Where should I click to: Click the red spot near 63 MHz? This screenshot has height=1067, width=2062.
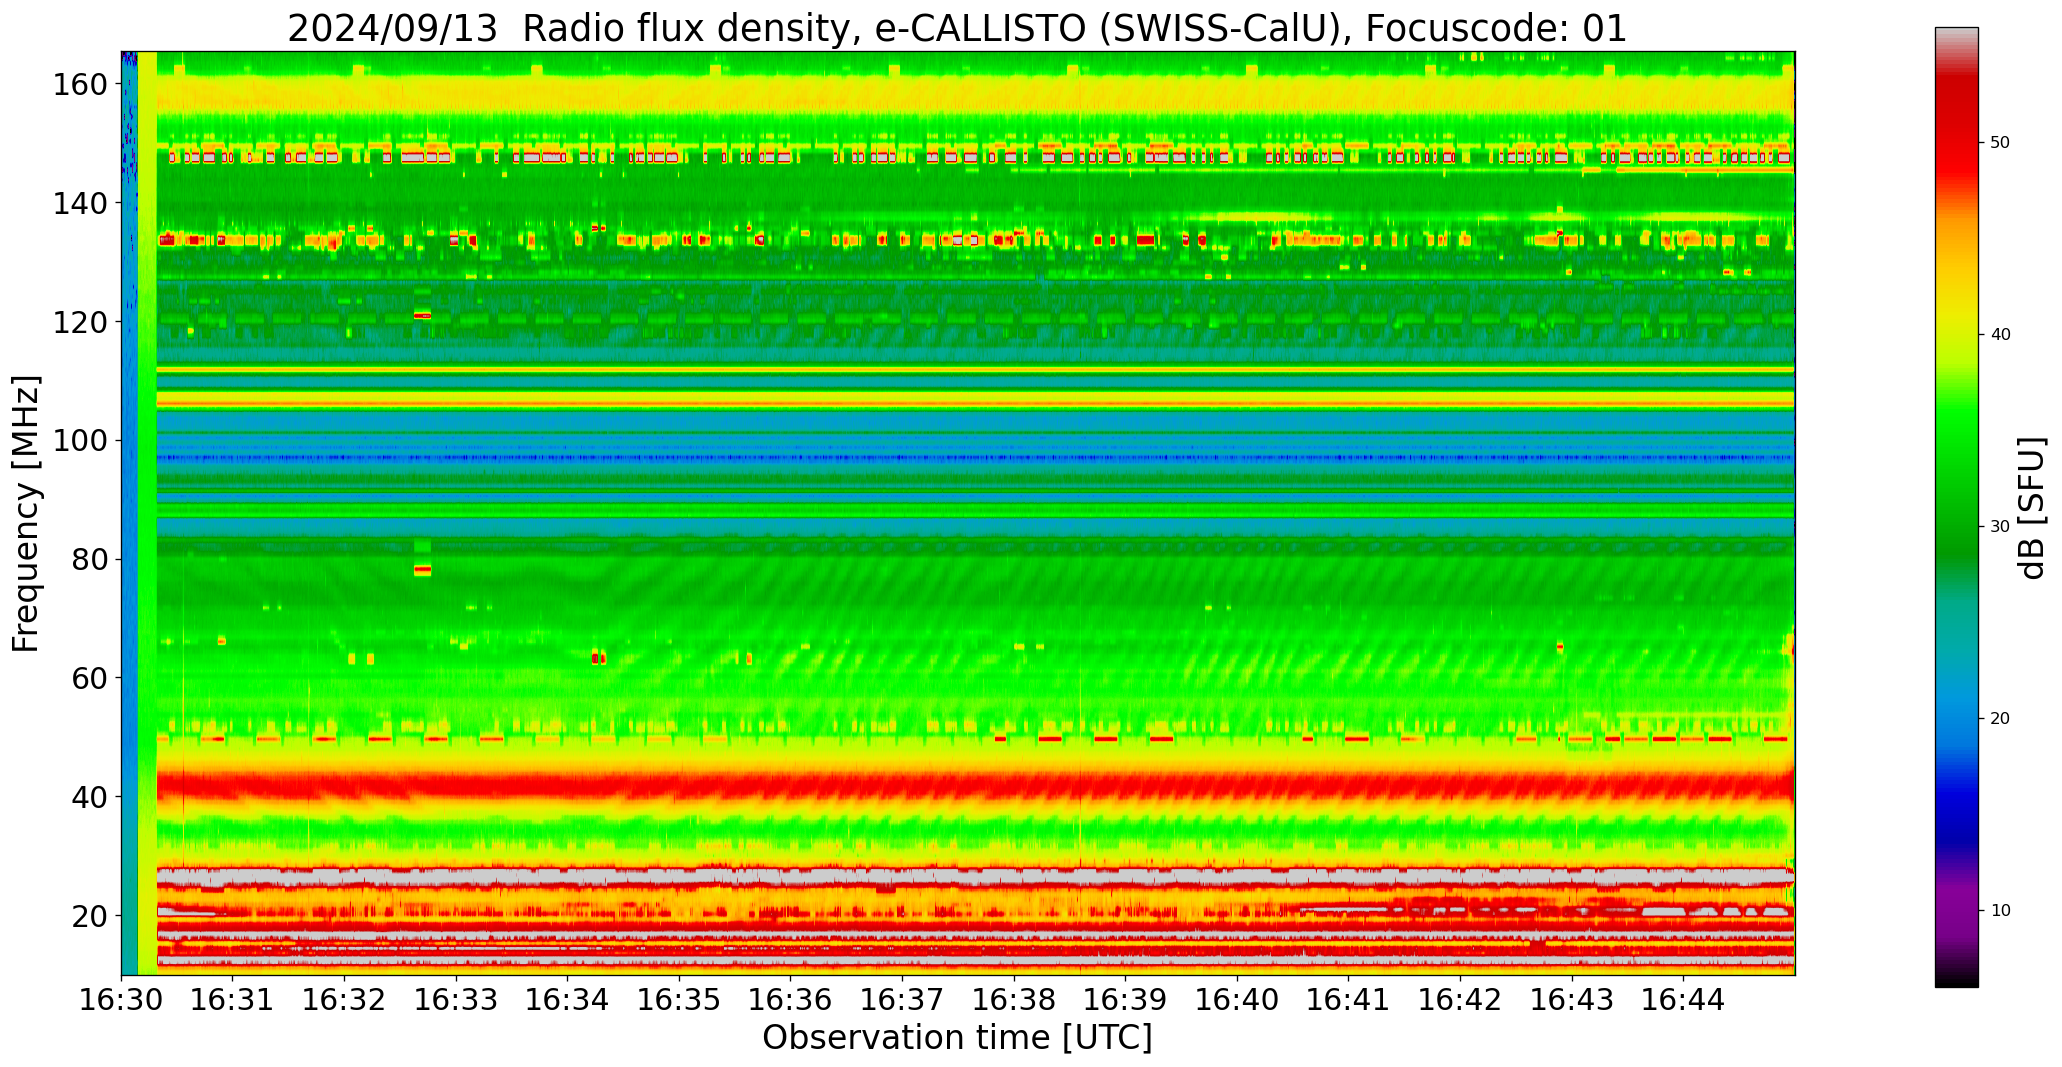coord(597,657)
